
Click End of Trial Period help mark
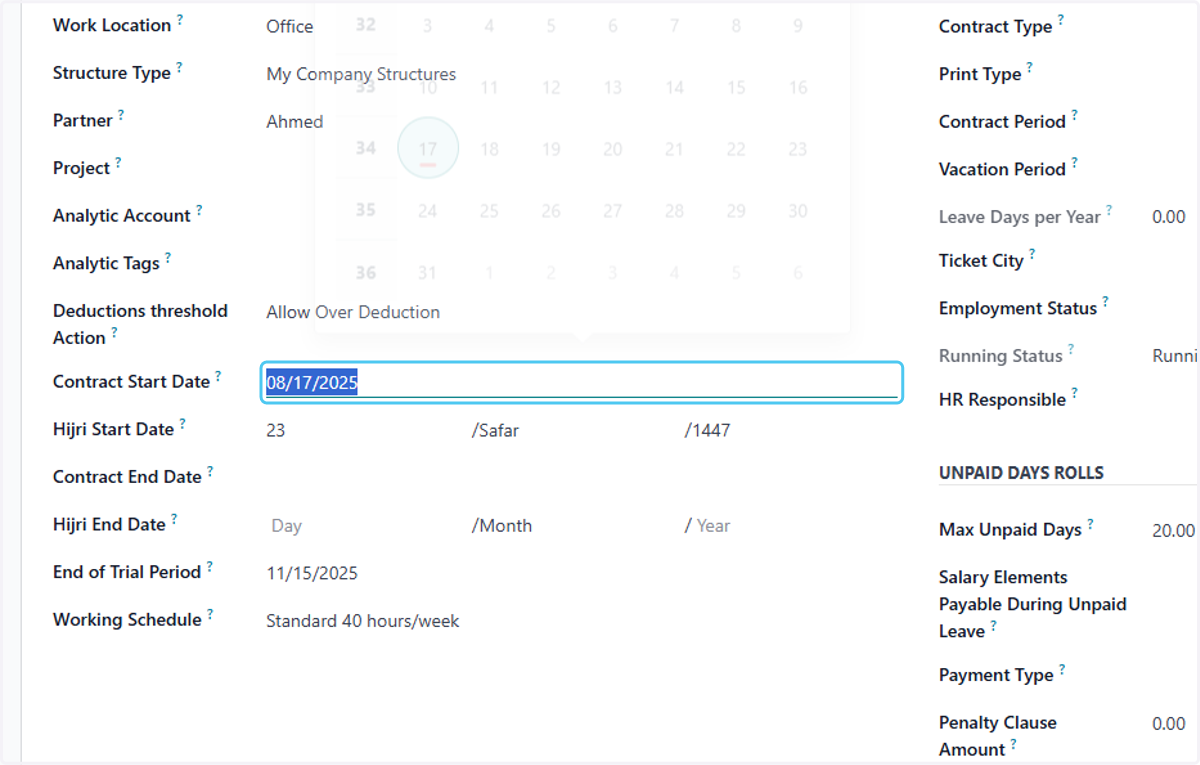[x=210, y=566]
